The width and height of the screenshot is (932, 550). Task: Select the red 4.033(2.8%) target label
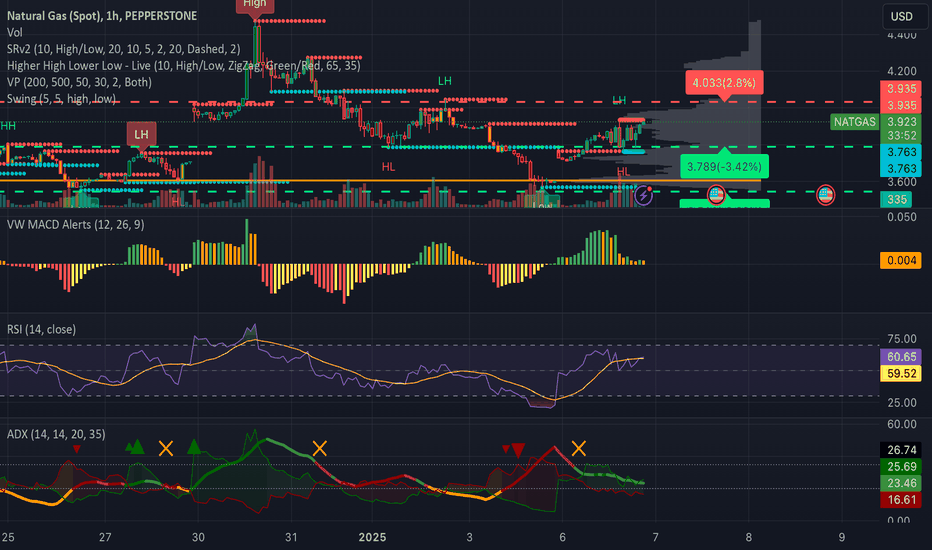tap(724, 83)
